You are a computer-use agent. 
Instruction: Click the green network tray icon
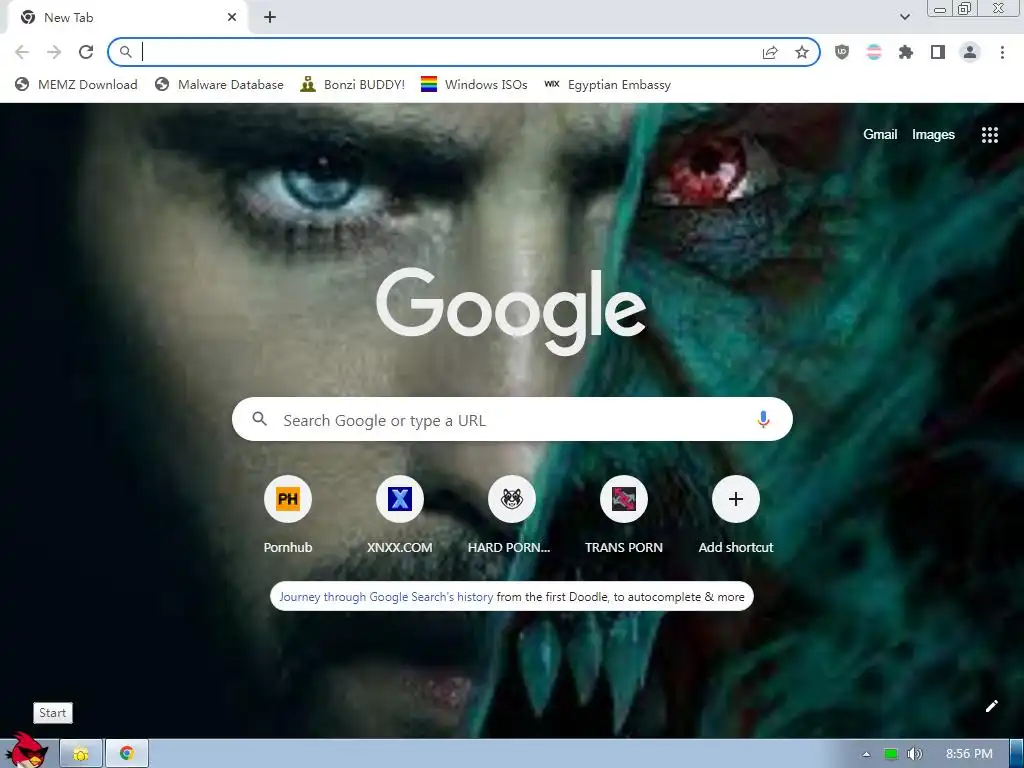[890, 754]
